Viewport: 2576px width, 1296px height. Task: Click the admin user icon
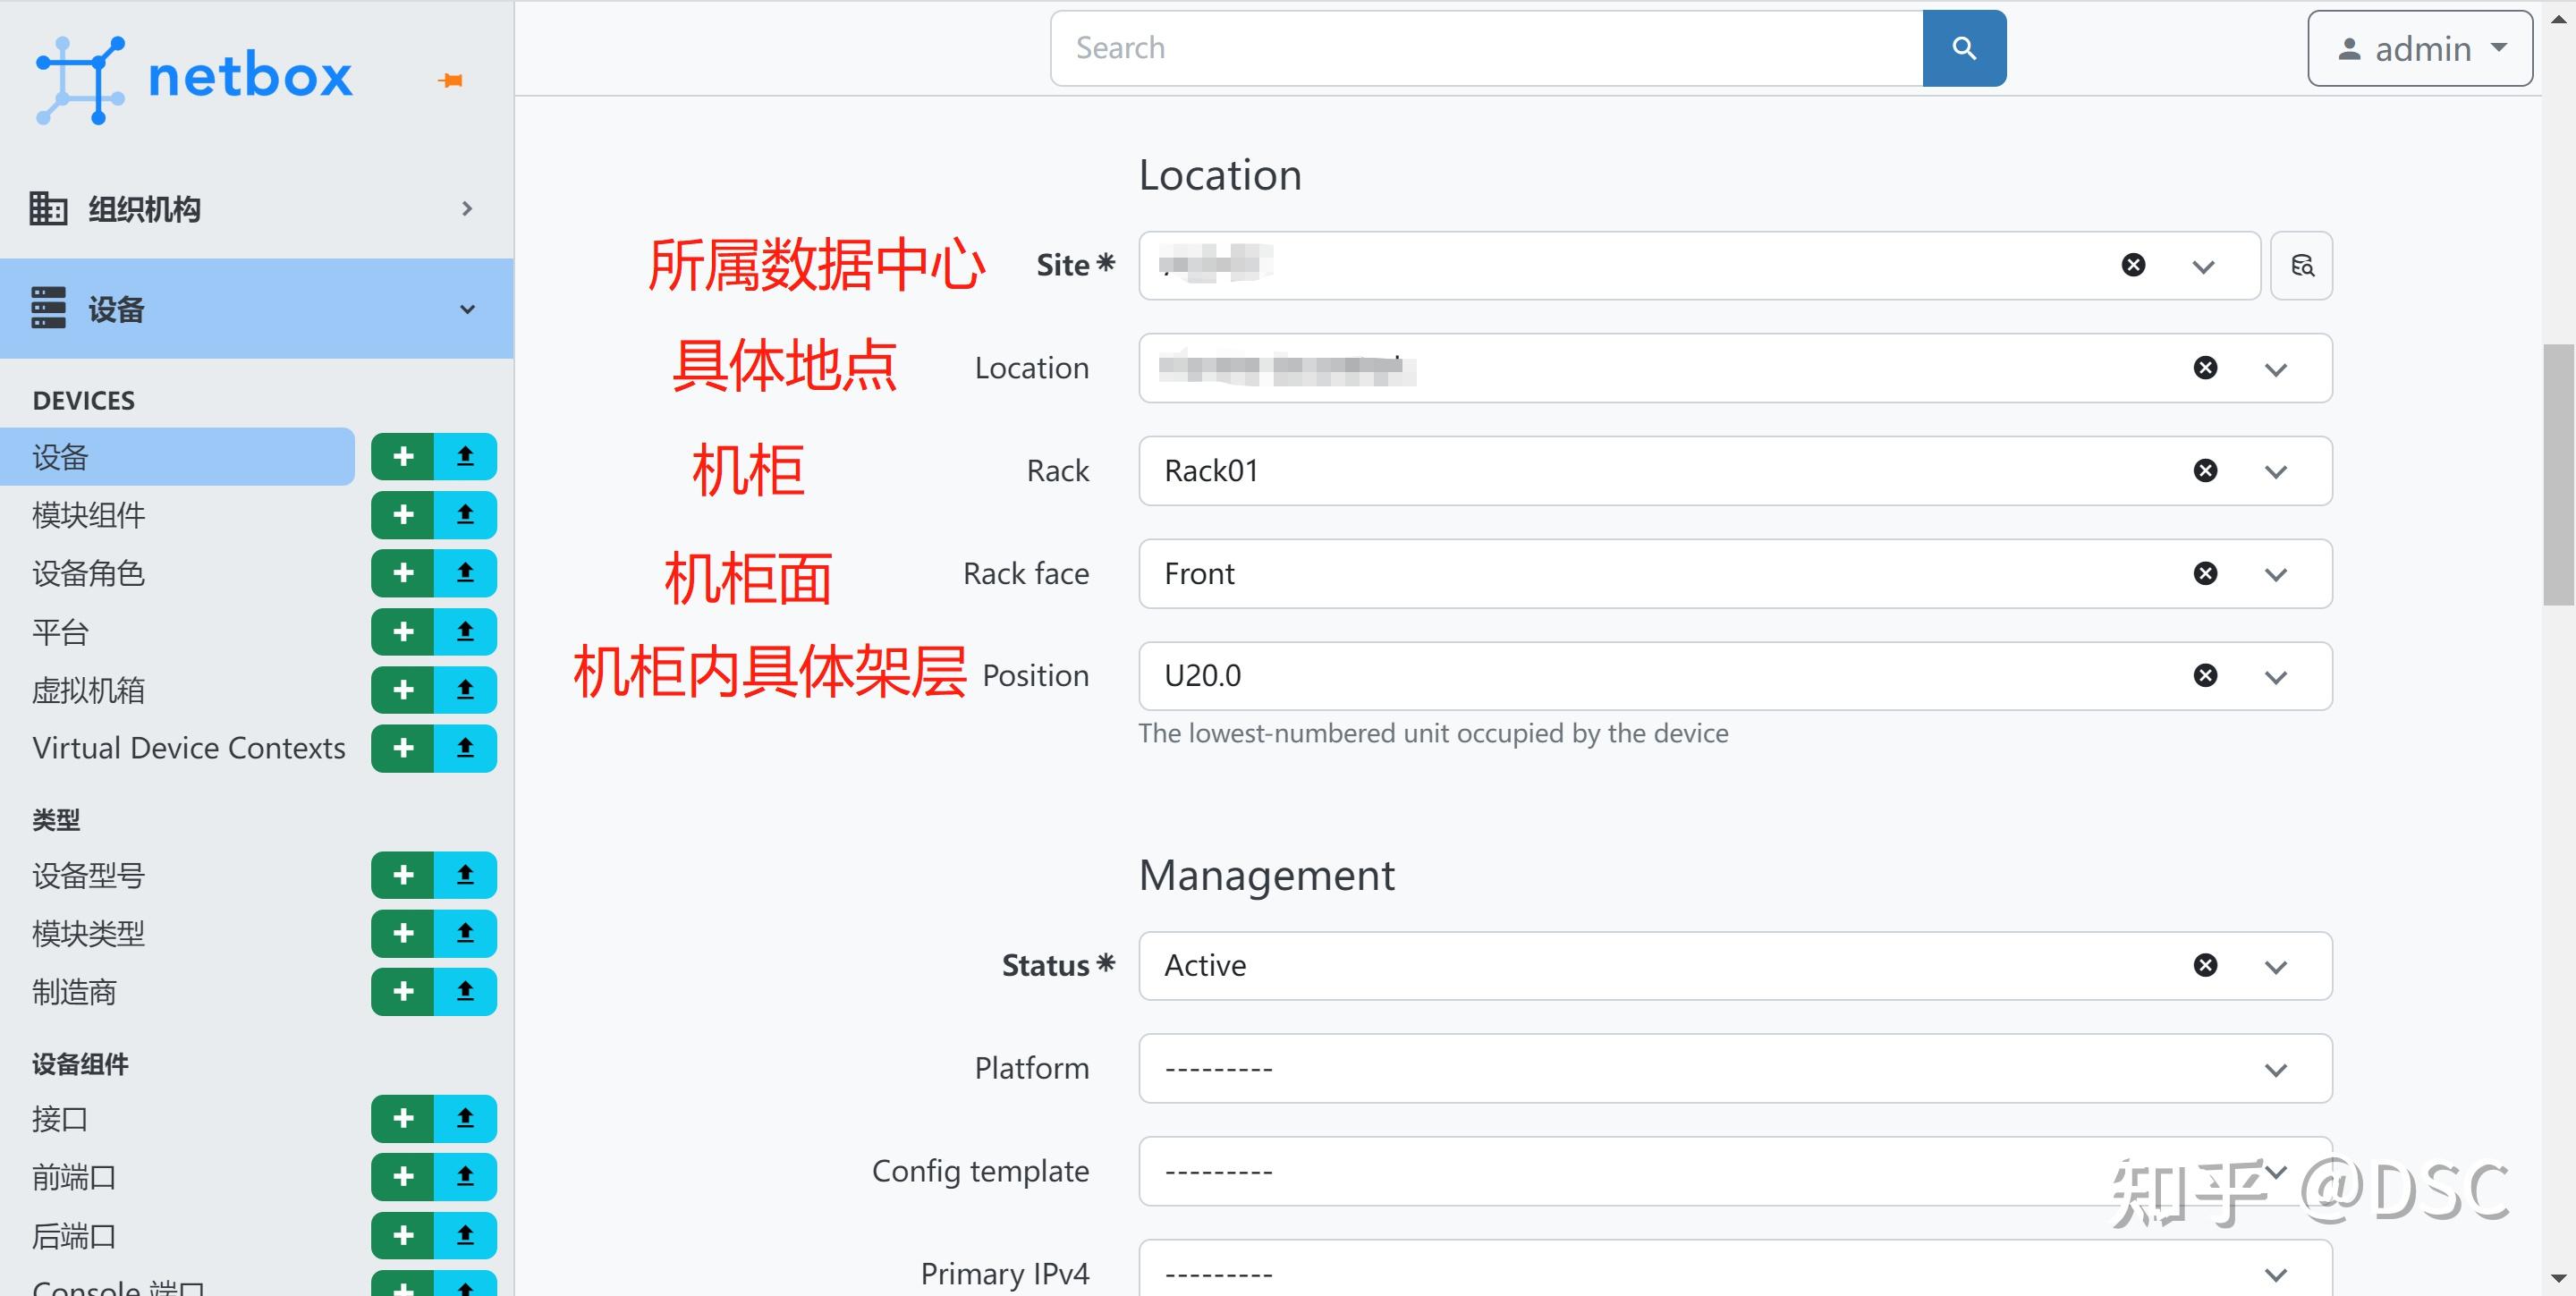2349,47
